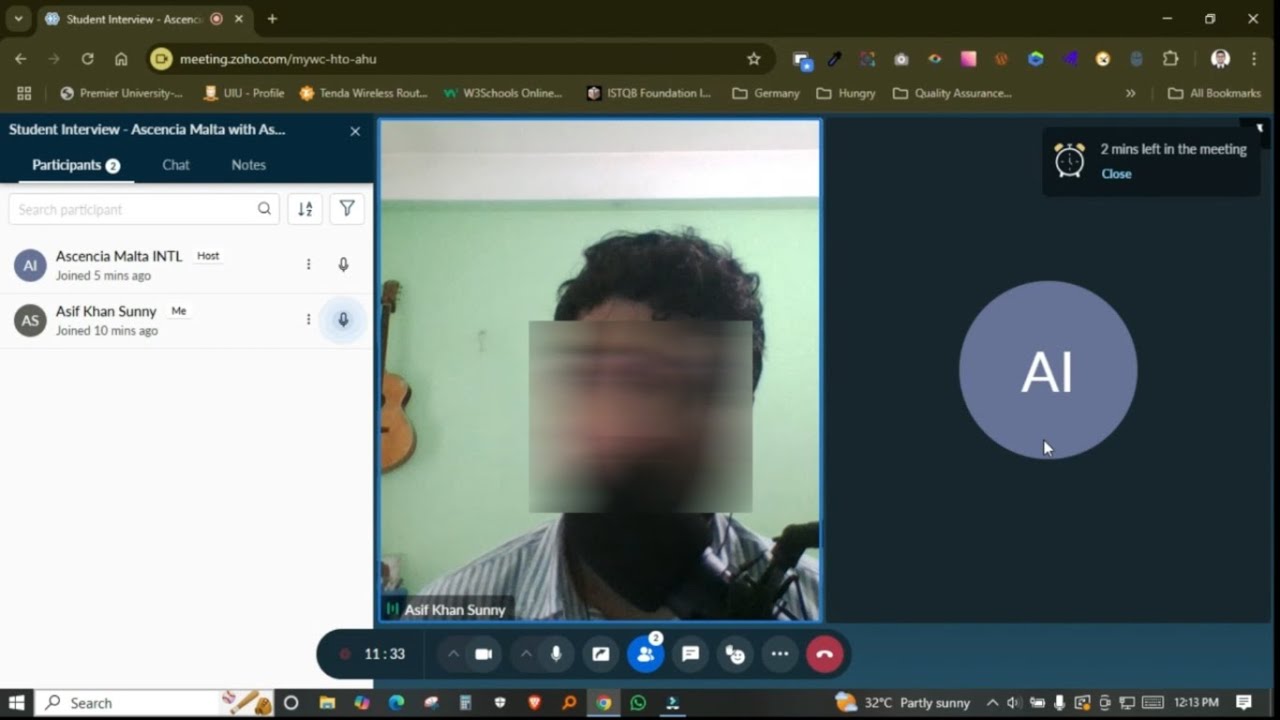Click the AI participant avatar tile

(1048, 370)
